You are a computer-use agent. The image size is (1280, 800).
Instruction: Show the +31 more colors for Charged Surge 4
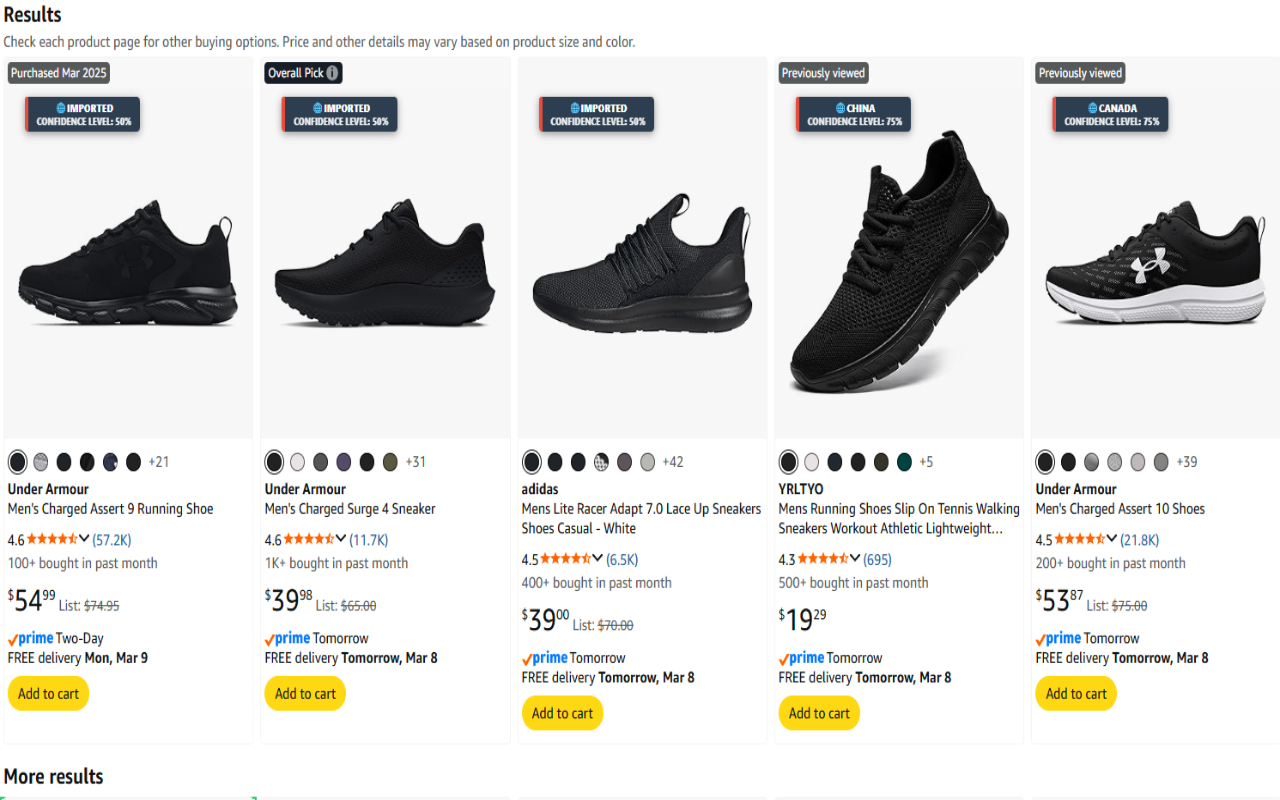(x=415, y=462)
